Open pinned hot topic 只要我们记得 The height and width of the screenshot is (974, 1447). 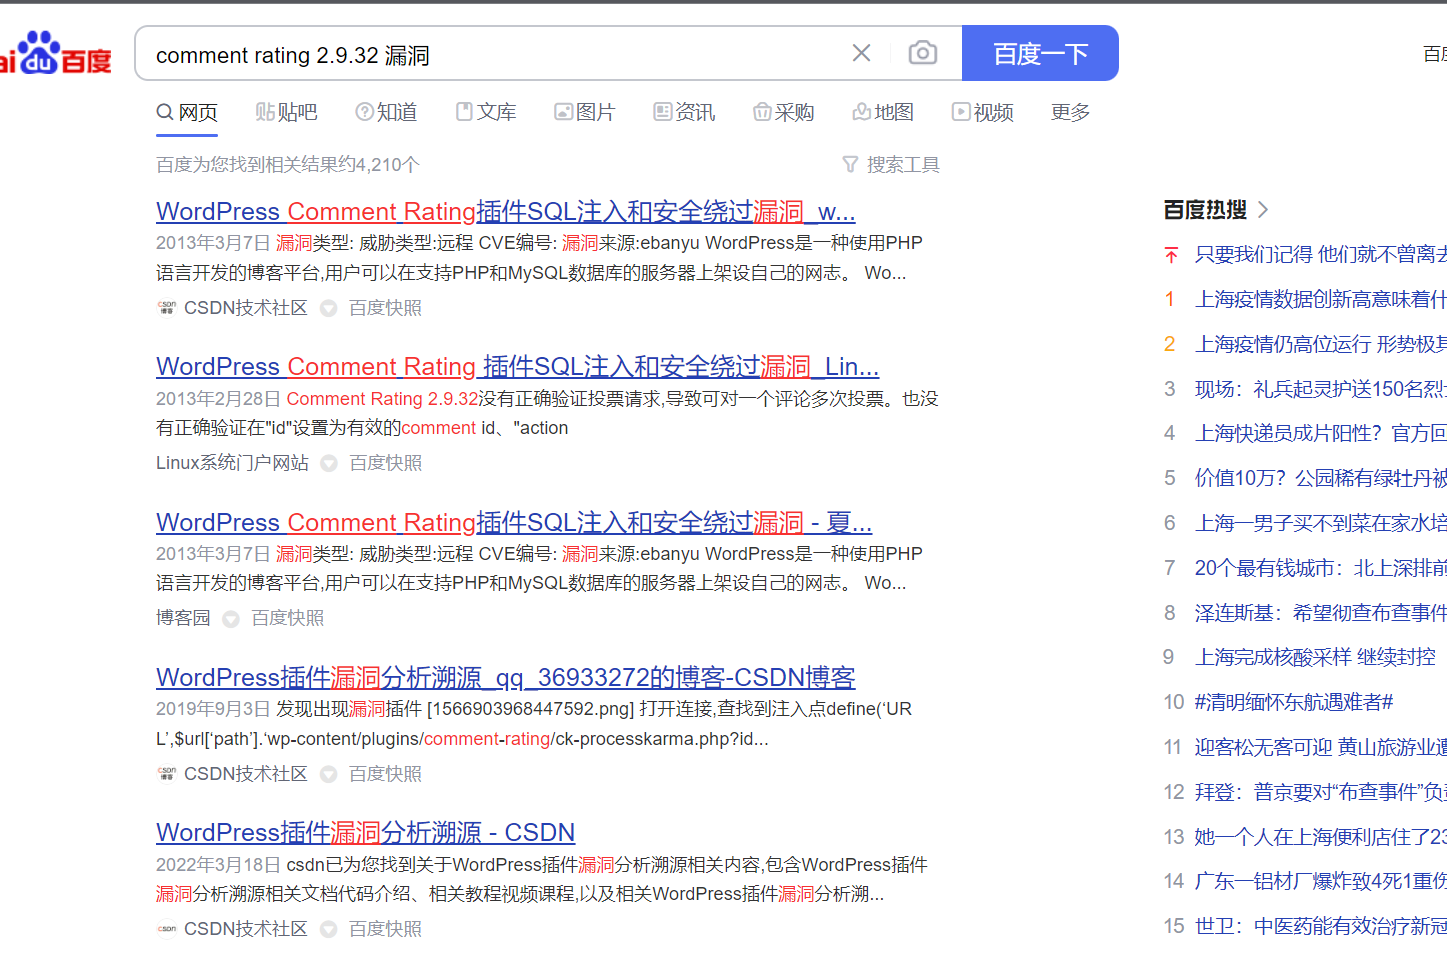tap(1320, 255)
